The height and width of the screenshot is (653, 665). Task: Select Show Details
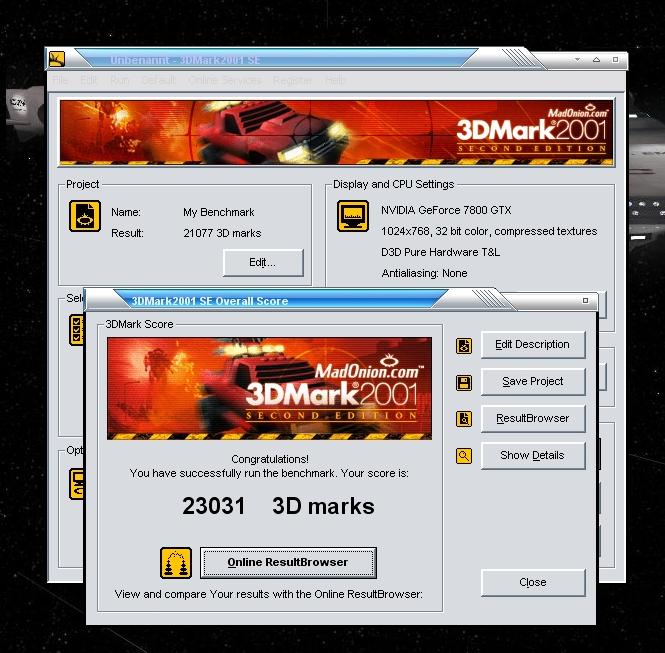(533, 455)
